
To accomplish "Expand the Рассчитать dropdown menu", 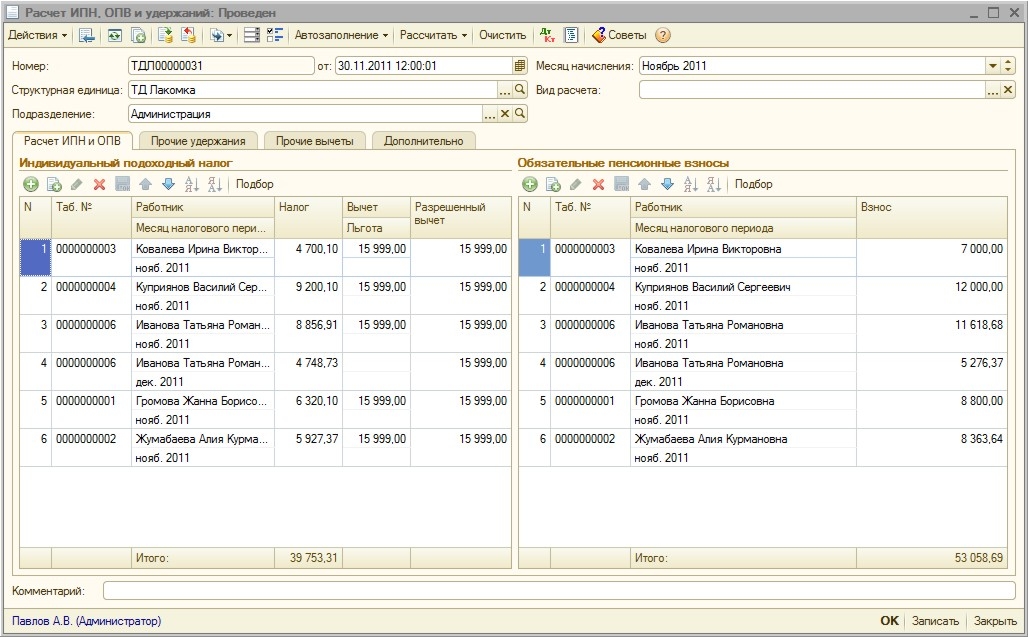I will [x=433, y=35].
